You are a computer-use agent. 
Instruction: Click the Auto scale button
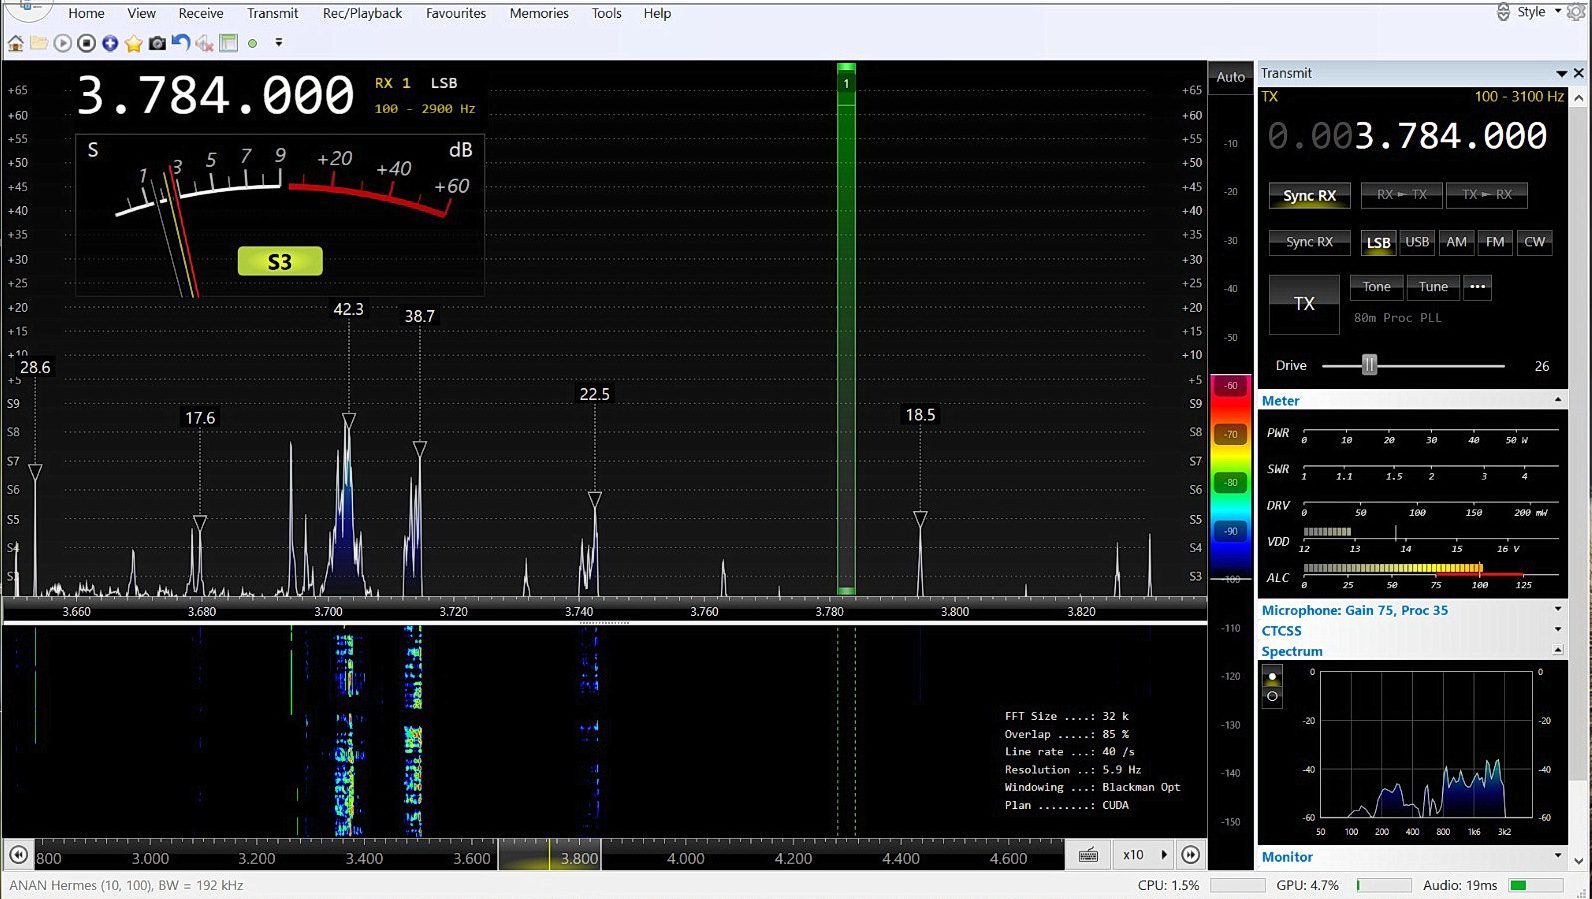pyautogui.click(x=1231, y=77)
